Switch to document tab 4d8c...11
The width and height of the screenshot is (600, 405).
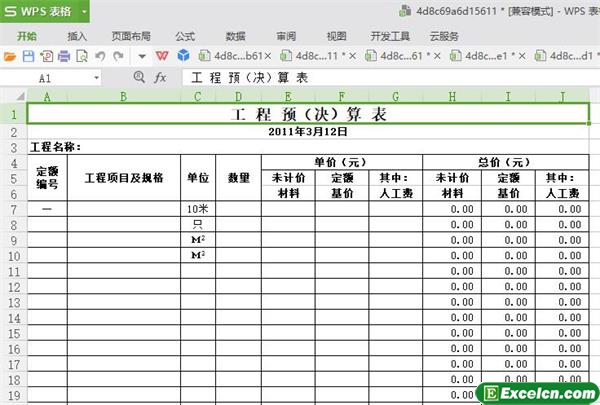[312, 56]
